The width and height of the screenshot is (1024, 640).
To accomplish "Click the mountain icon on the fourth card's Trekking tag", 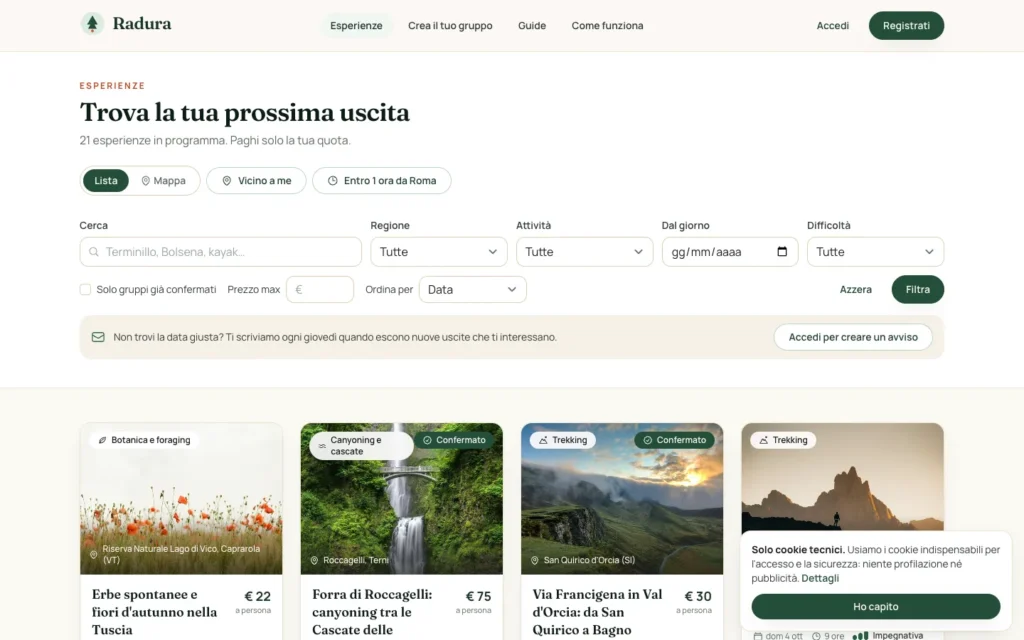I will point(763,440).
